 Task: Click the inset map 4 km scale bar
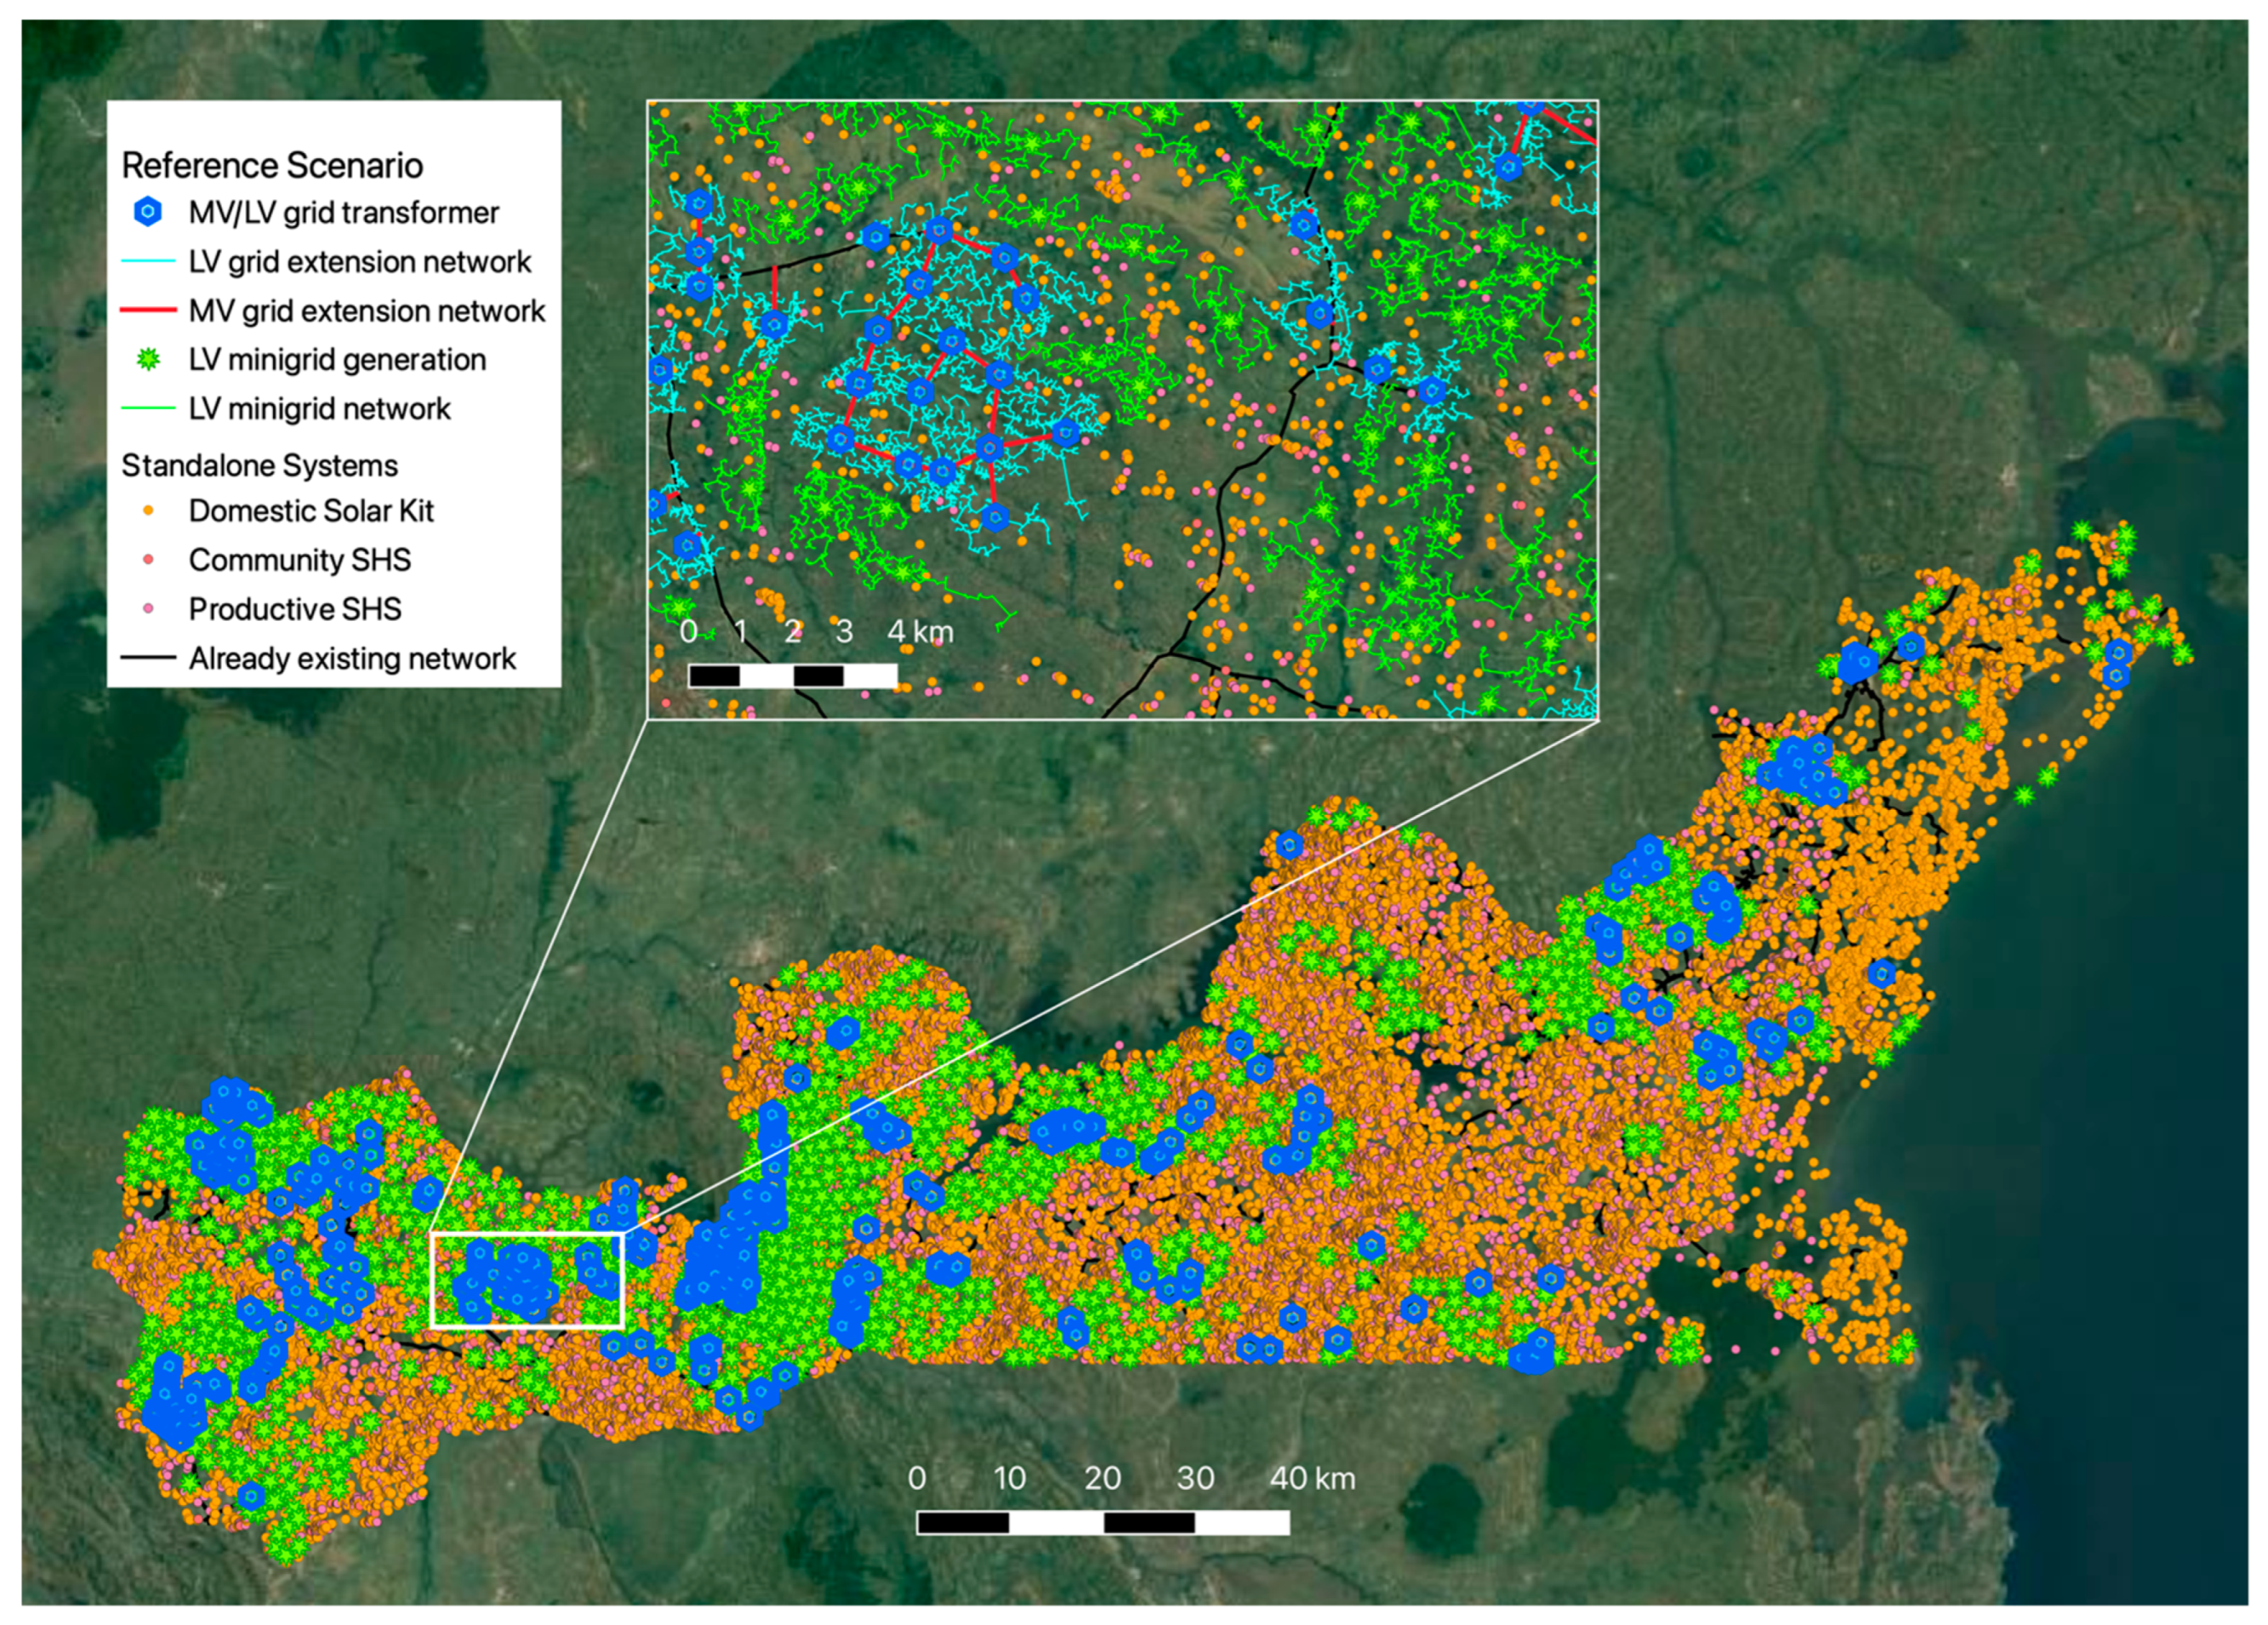pos(792,676)
